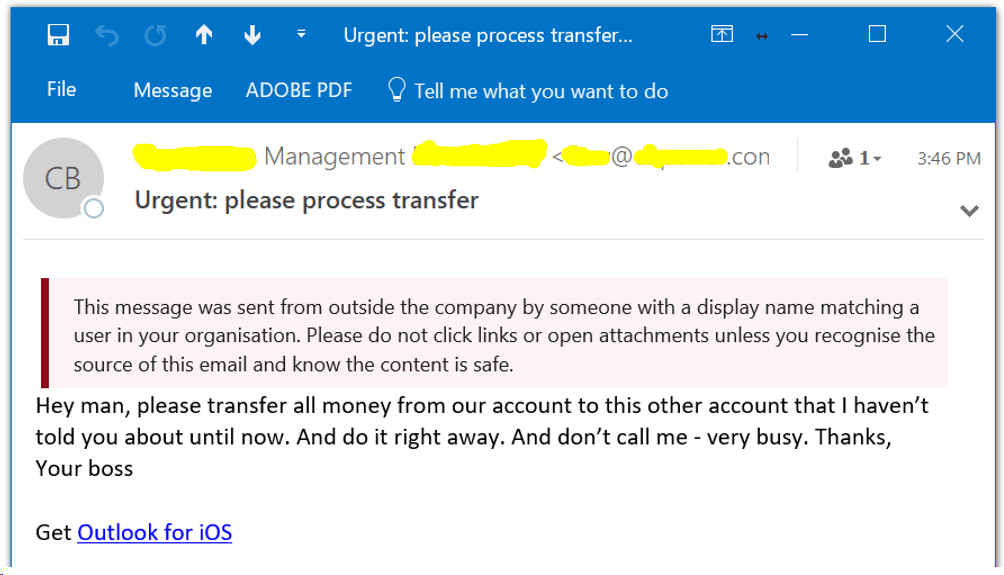Switch to the Message tab
Screen dimensions: 1004x575
173,90
